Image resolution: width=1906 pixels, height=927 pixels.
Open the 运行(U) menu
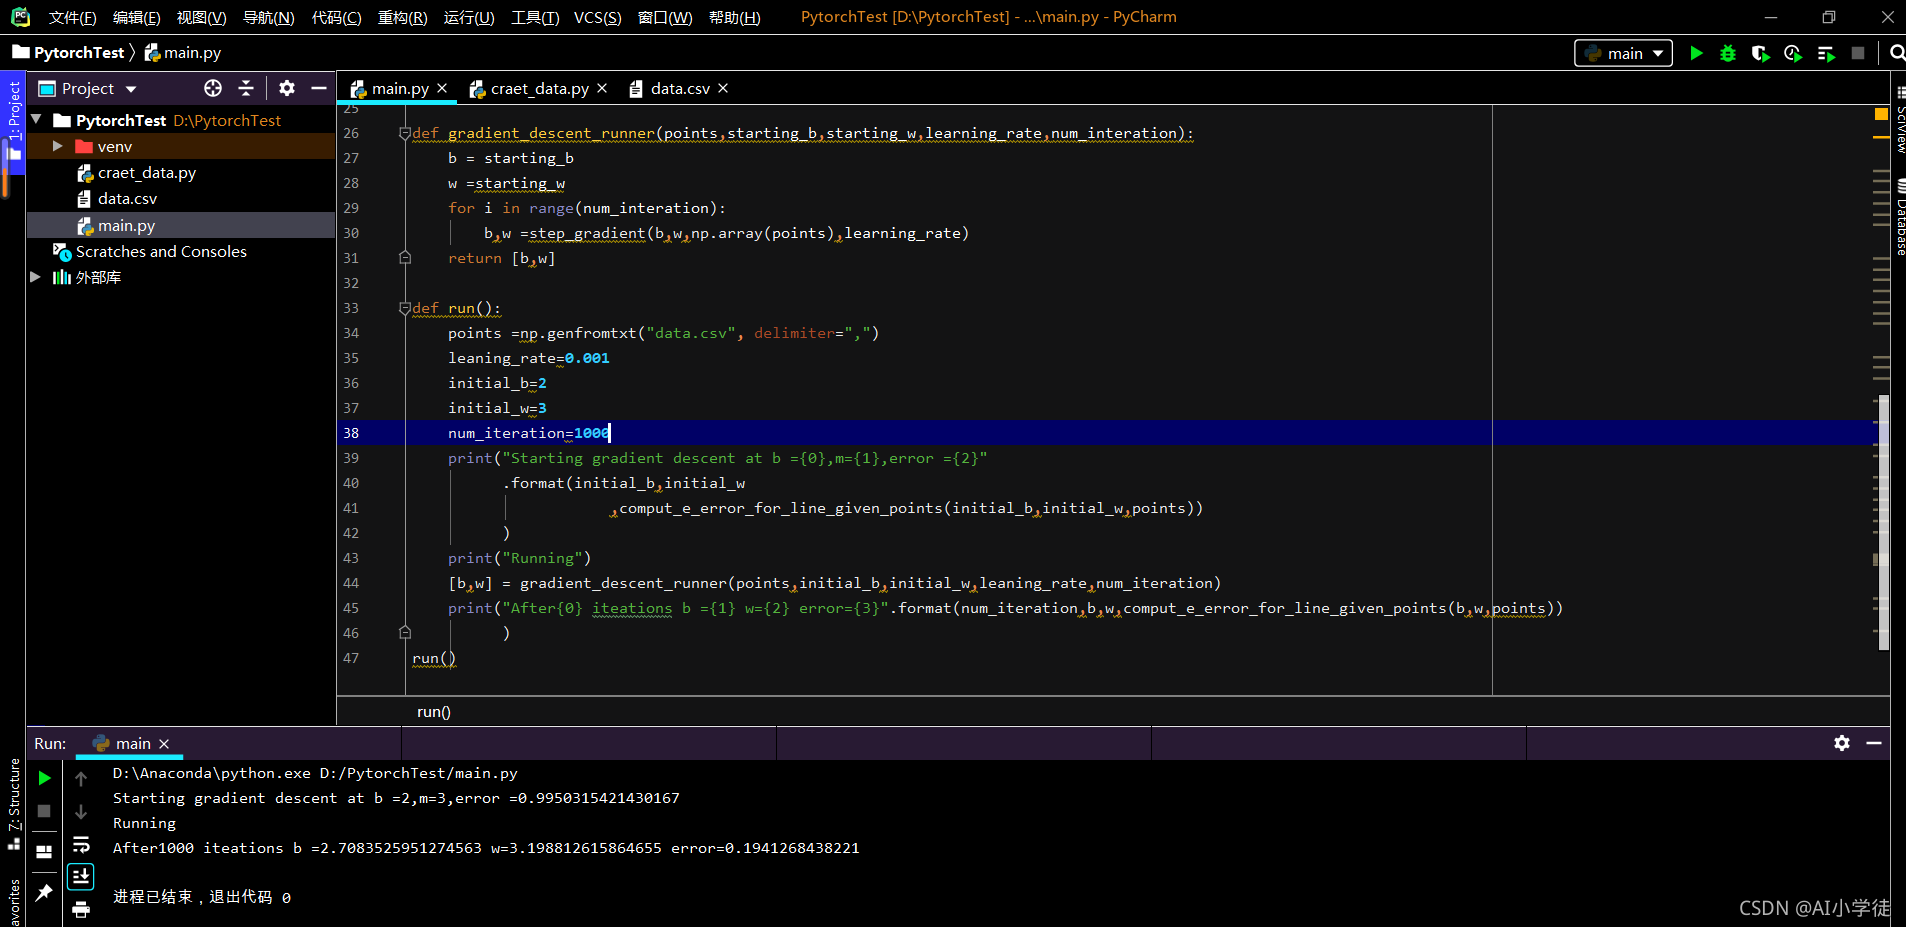469,17
